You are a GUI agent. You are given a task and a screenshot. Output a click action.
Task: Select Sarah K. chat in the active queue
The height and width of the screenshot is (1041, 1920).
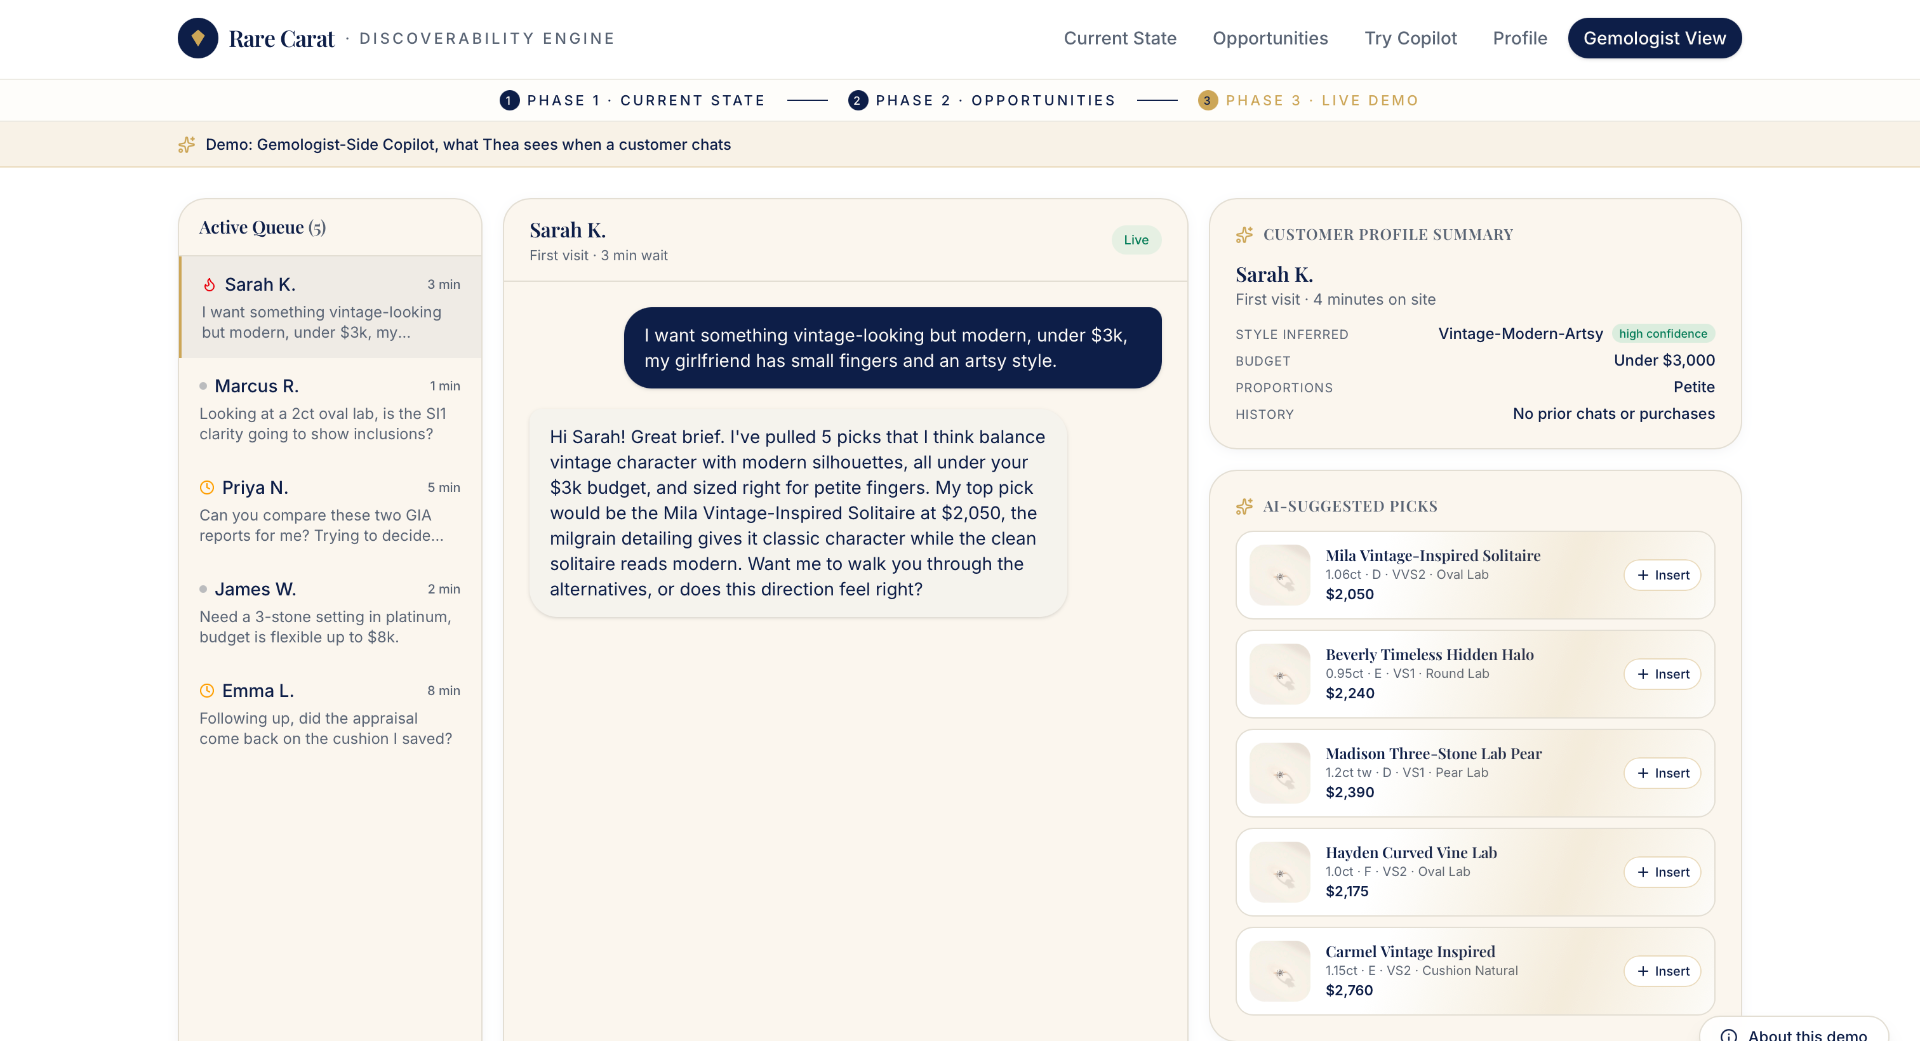(x=331, y=307)
